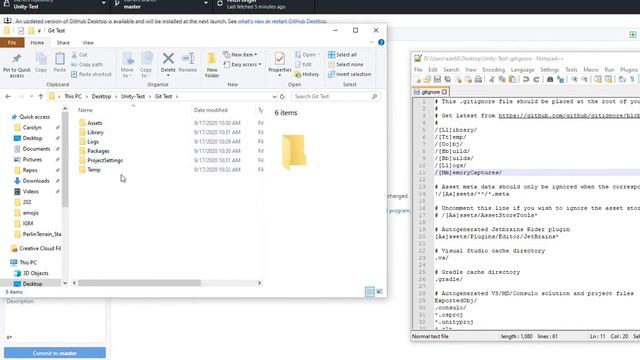The height and width of the screenshot is (360, 640).
Task: Click Notepad++ Find binoculars icon
Action: (550, 80)
